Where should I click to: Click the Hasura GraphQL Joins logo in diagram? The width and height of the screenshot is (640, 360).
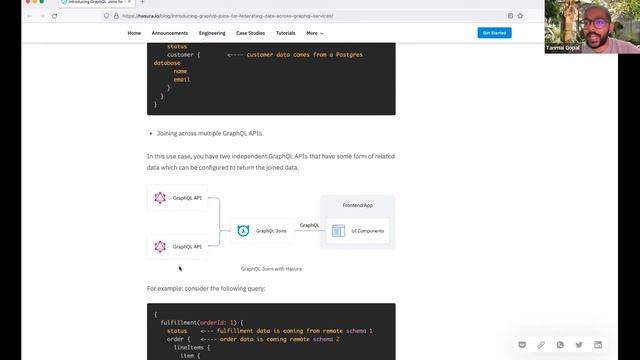click(x=243, y=231)
